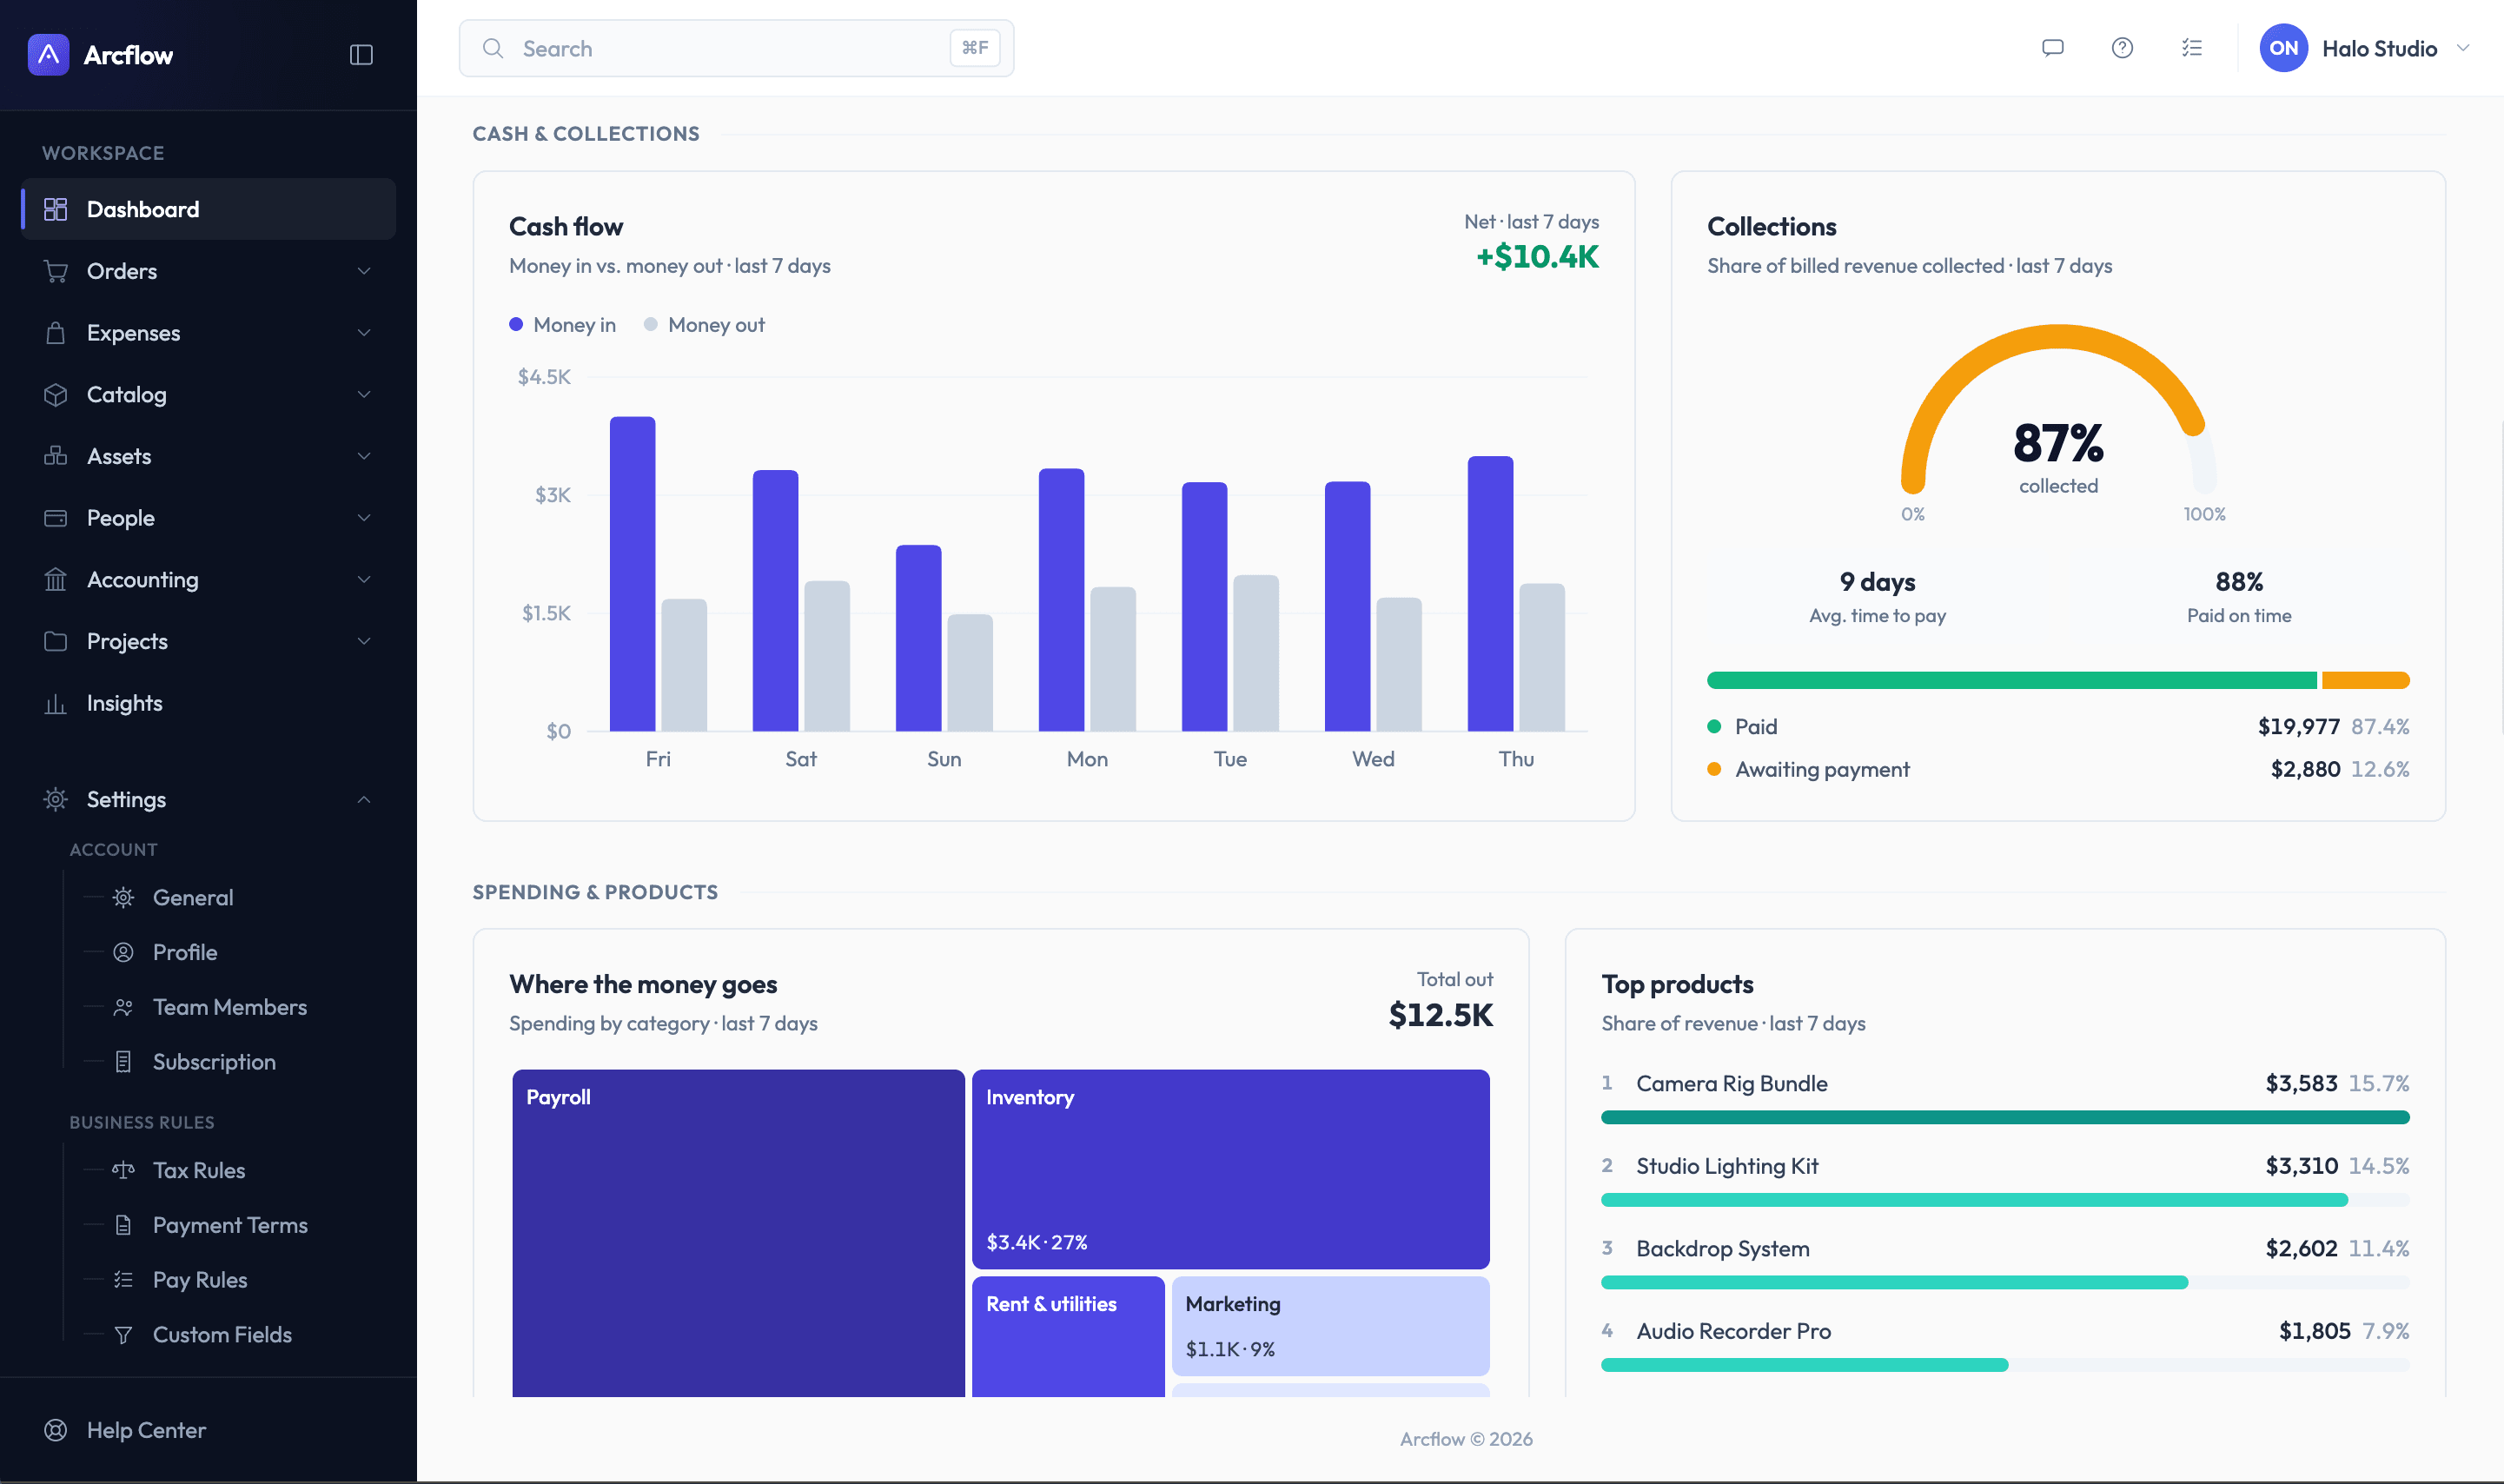Focus the Search input field
The image size is (2504, 1484).
click(736, 48)
